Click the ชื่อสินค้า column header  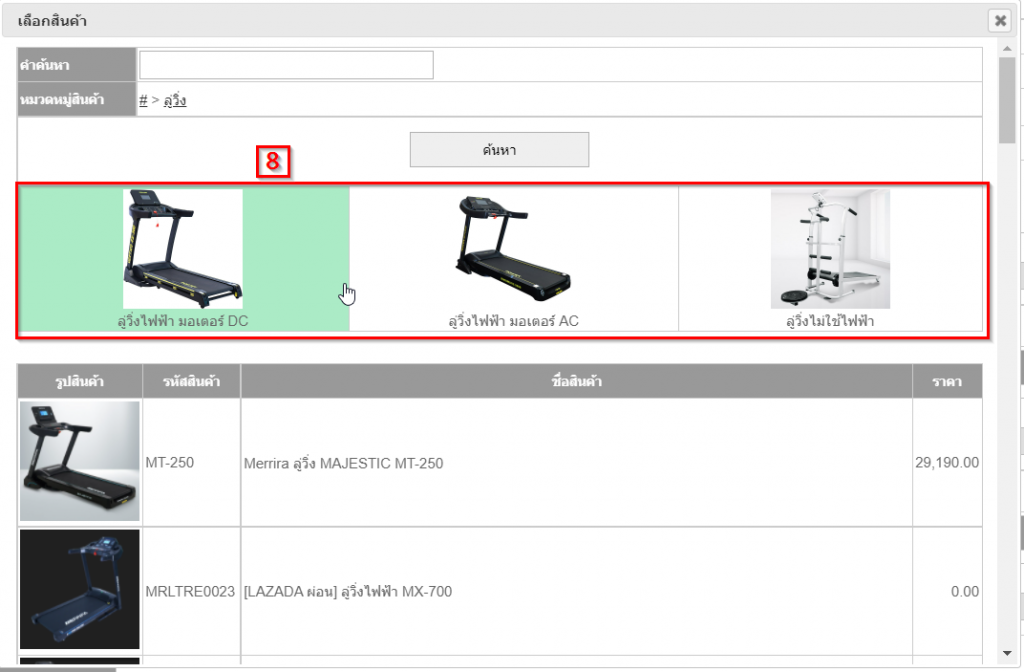(576, 381)
